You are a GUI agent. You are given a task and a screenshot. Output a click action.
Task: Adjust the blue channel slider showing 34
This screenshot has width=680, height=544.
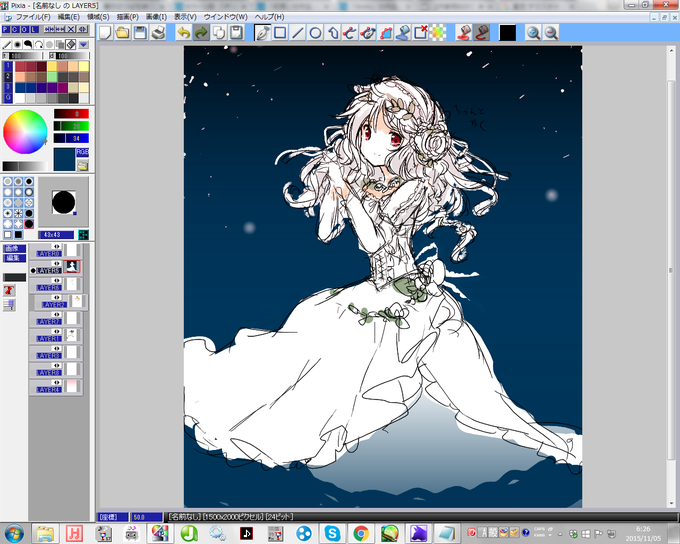[x=71, y=138]
